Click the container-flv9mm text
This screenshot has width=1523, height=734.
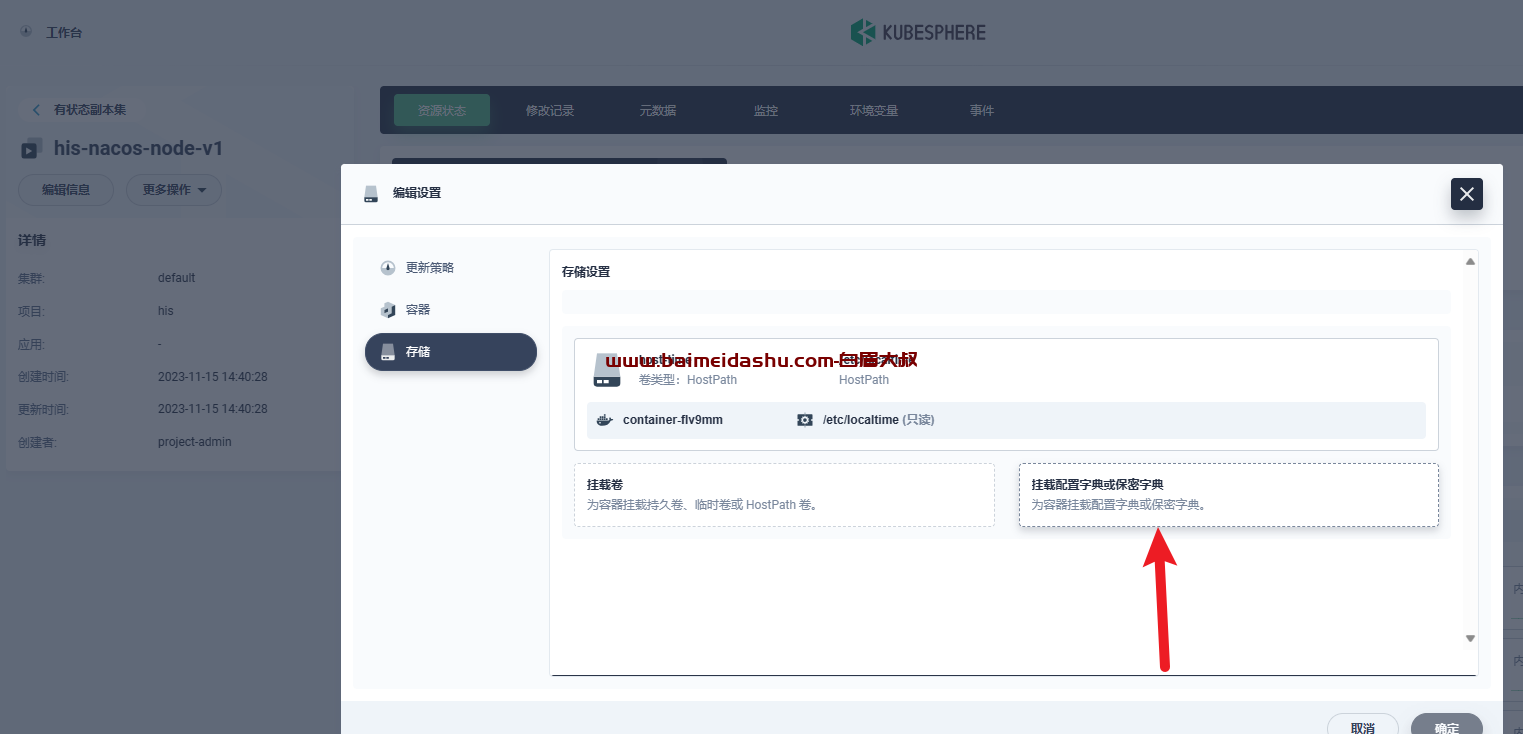point(673,420)
